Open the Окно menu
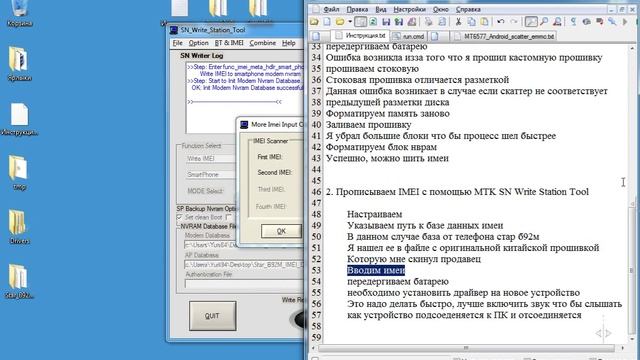Screen dimensions: 640x360 tap(441, 9)
